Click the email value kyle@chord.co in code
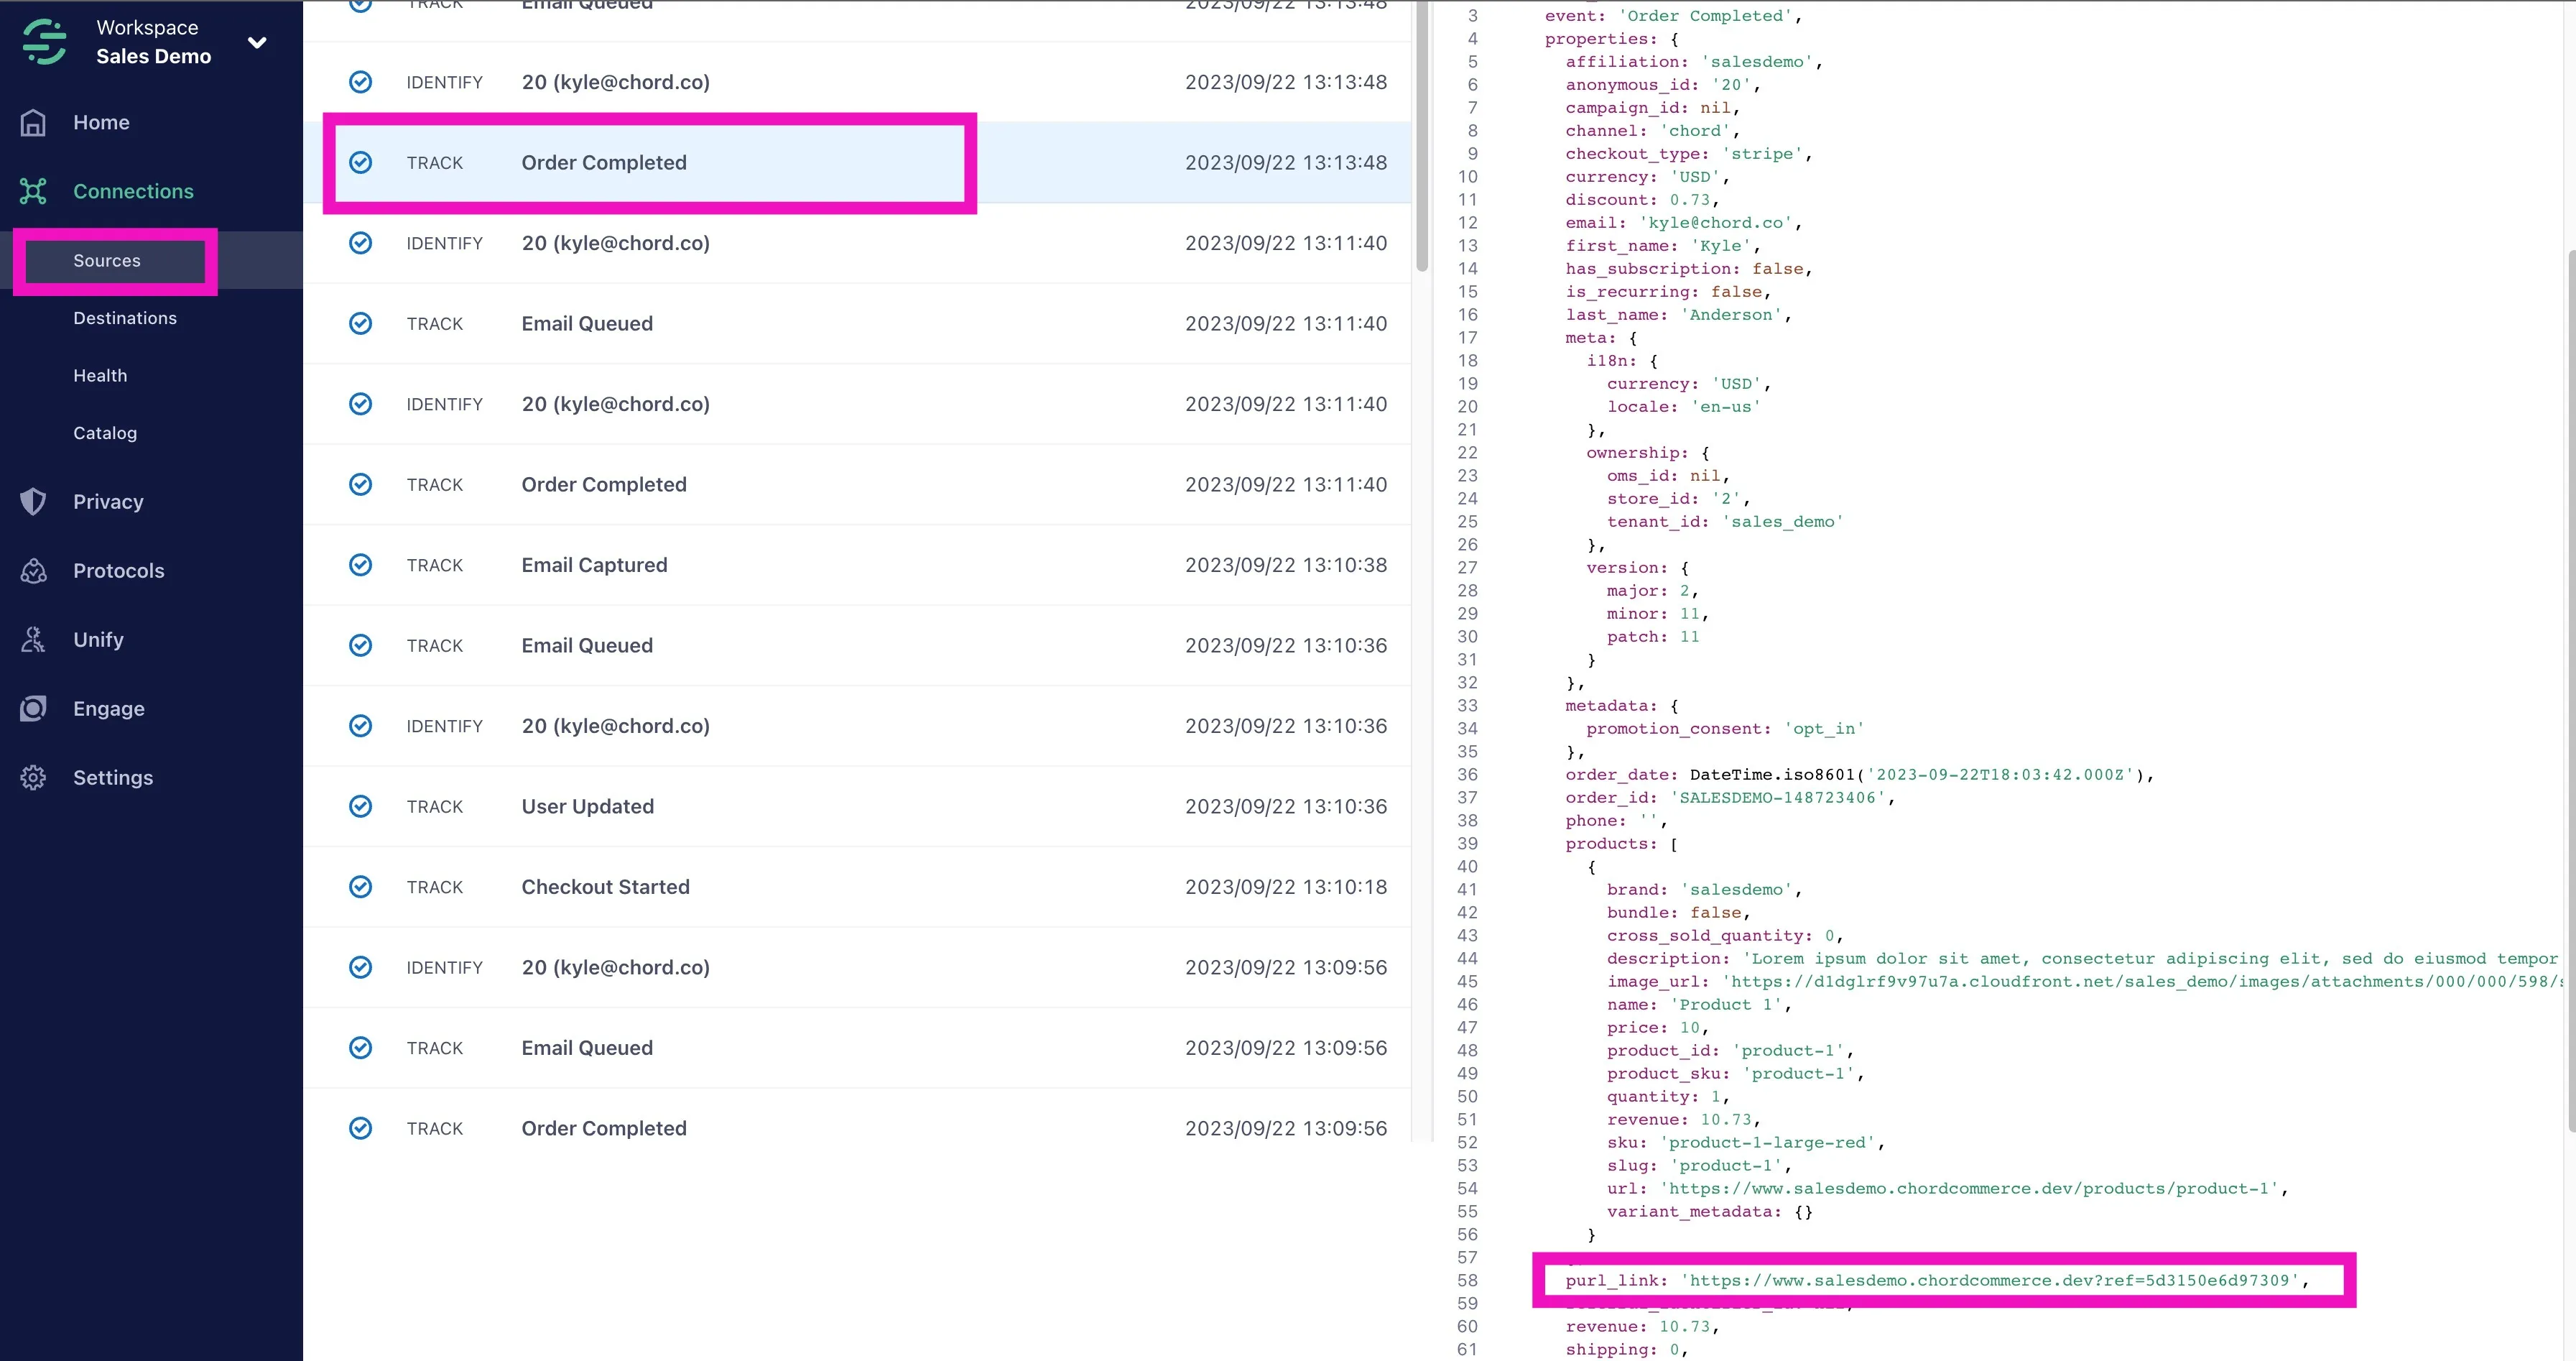 pyautogui.click(x=1715, y=222)
